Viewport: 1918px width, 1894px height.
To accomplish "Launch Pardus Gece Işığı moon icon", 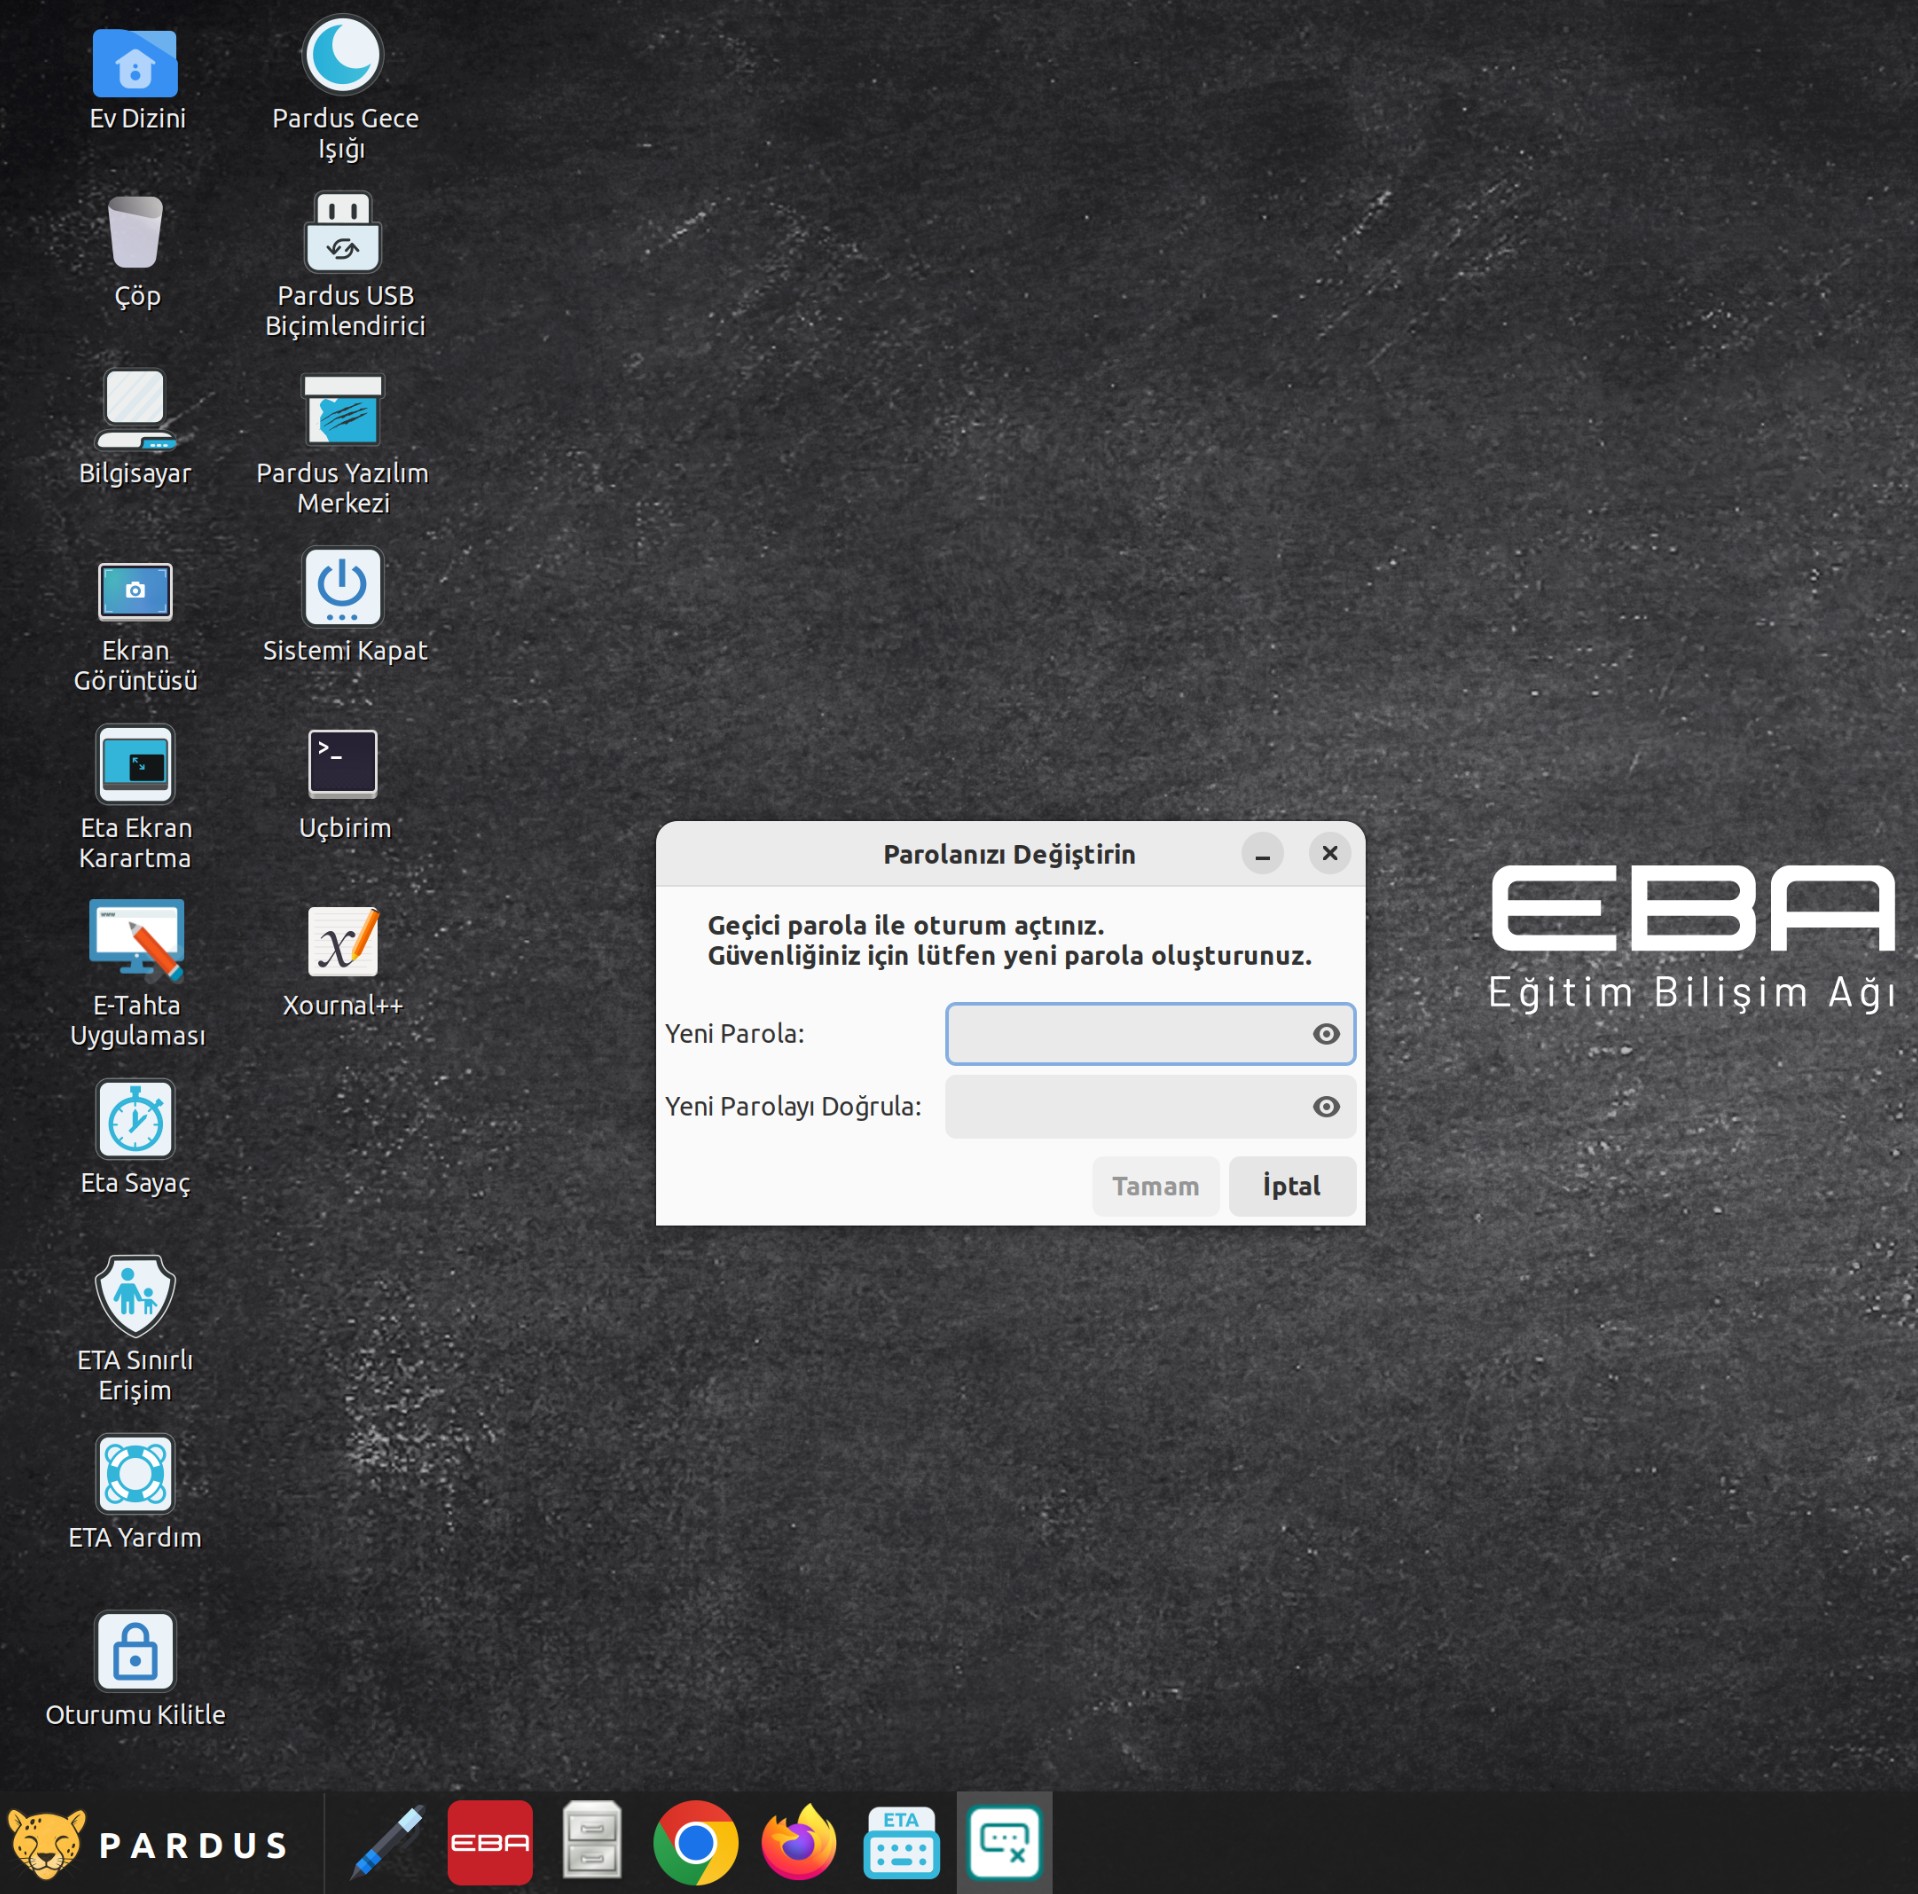I will pos(343,55).
